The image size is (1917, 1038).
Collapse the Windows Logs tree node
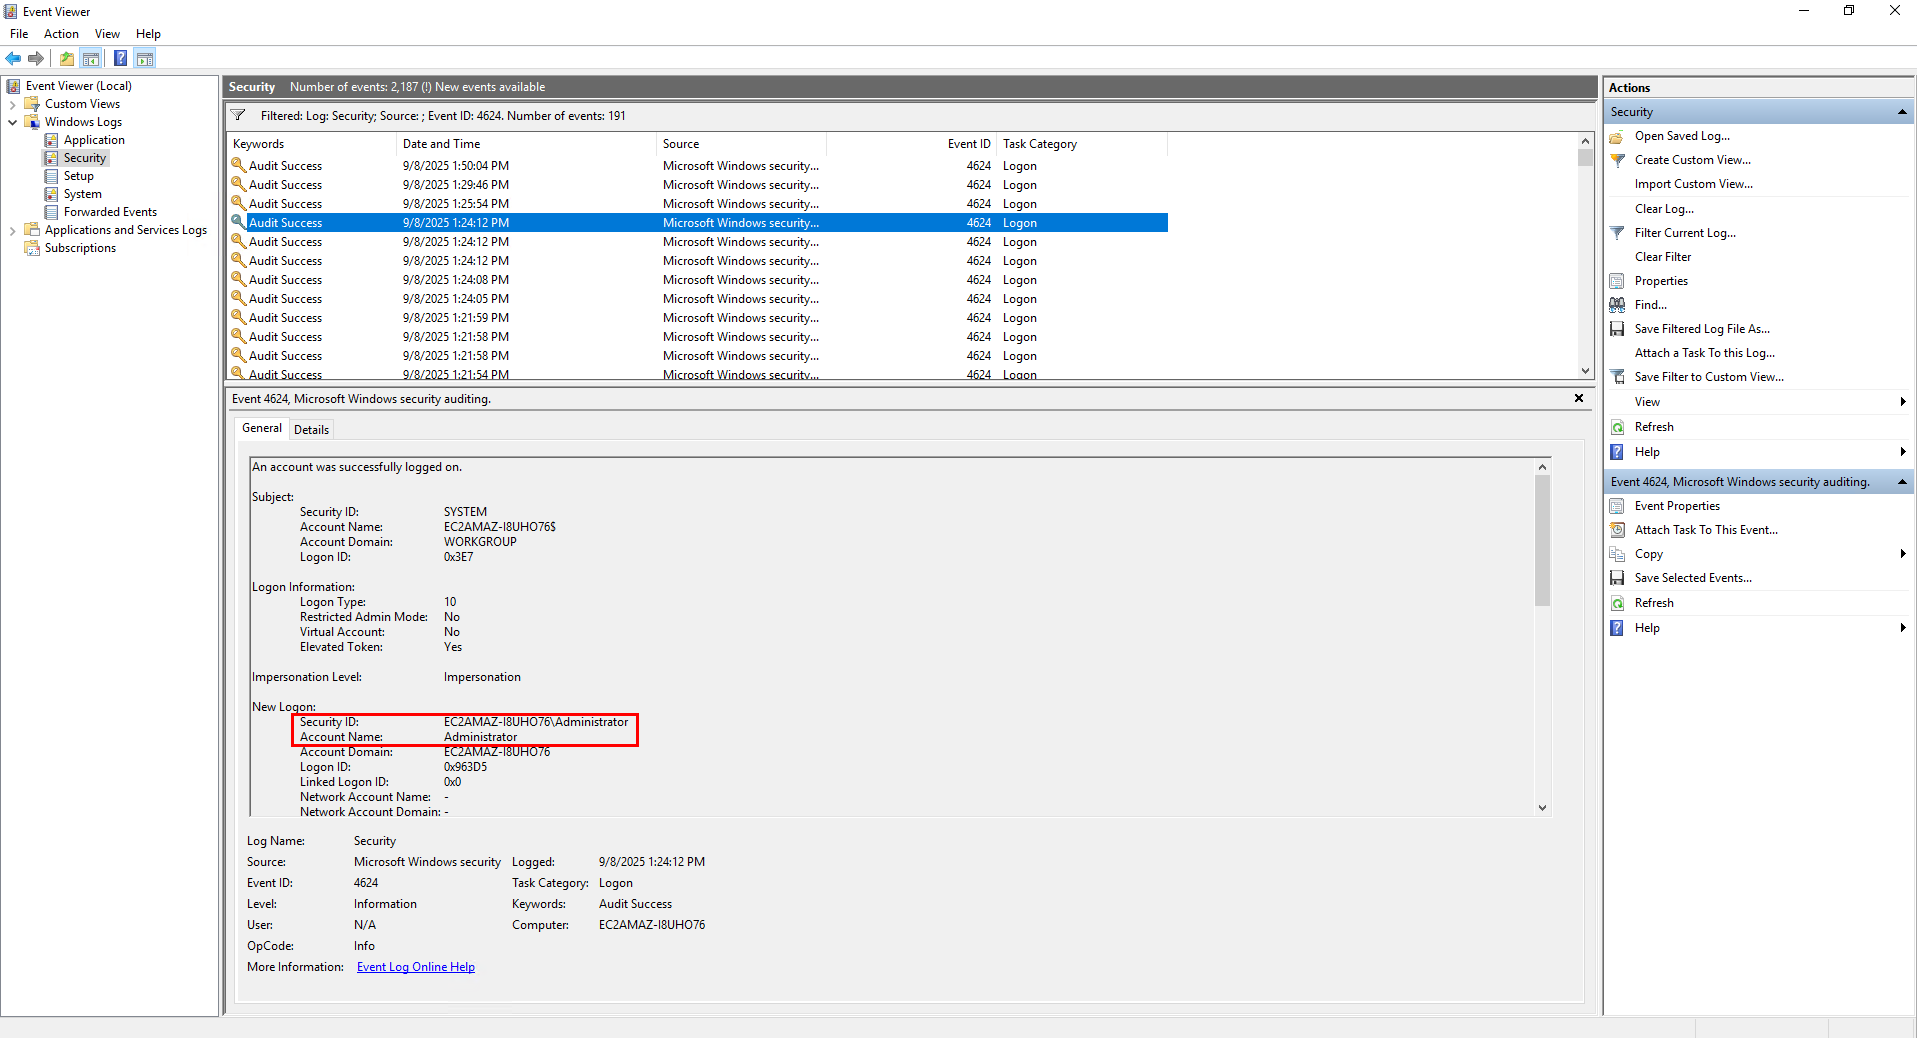[x=12, y=122]
